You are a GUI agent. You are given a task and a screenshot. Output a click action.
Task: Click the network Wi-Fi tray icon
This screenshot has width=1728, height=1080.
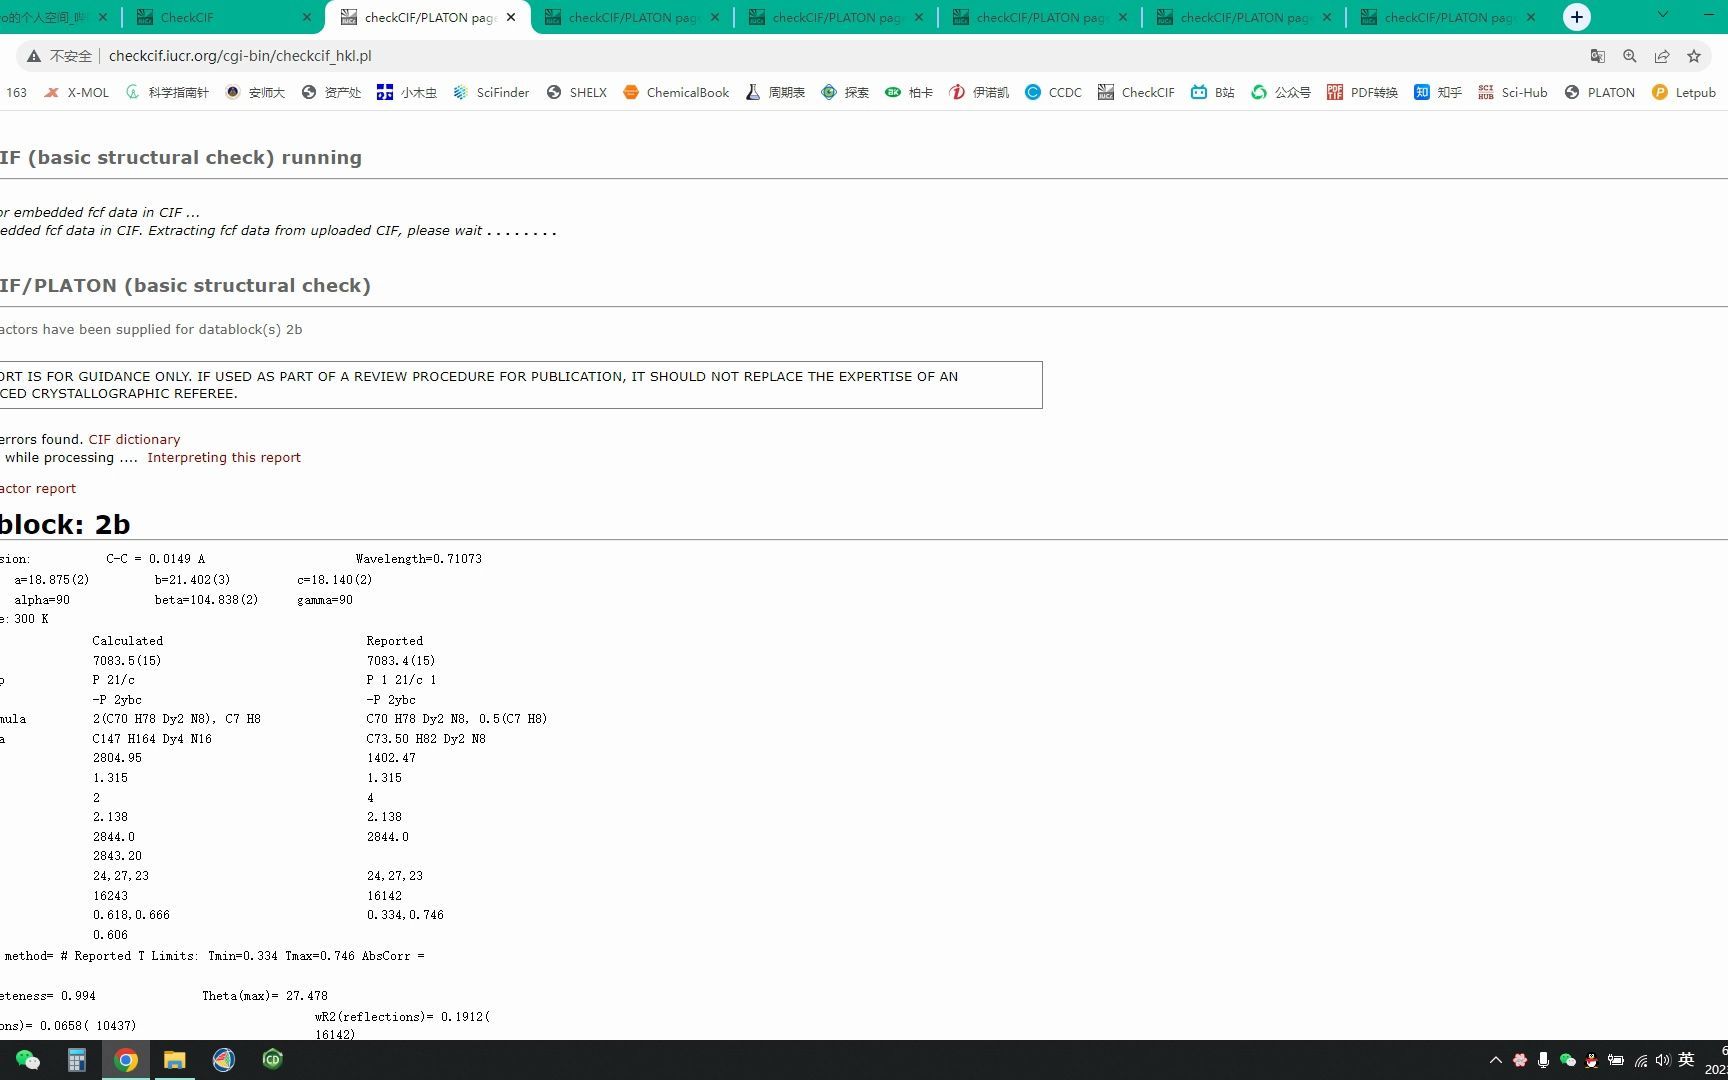tap(1641, 1060)
